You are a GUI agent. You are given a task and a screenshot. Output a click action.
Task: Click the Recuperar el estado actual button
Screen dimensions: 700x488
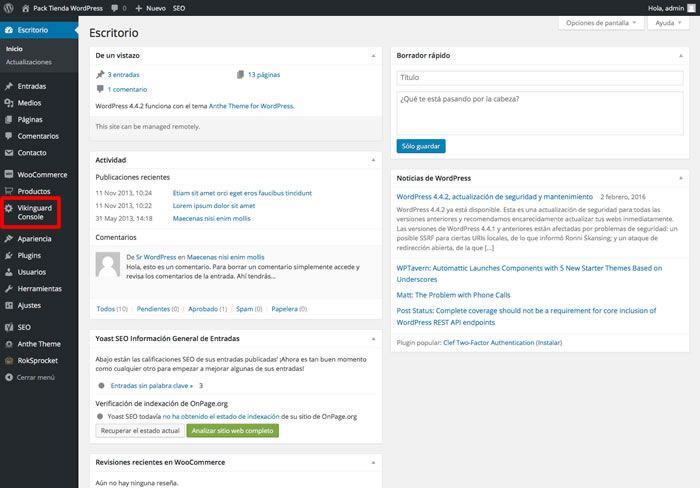tap(140, 431)
